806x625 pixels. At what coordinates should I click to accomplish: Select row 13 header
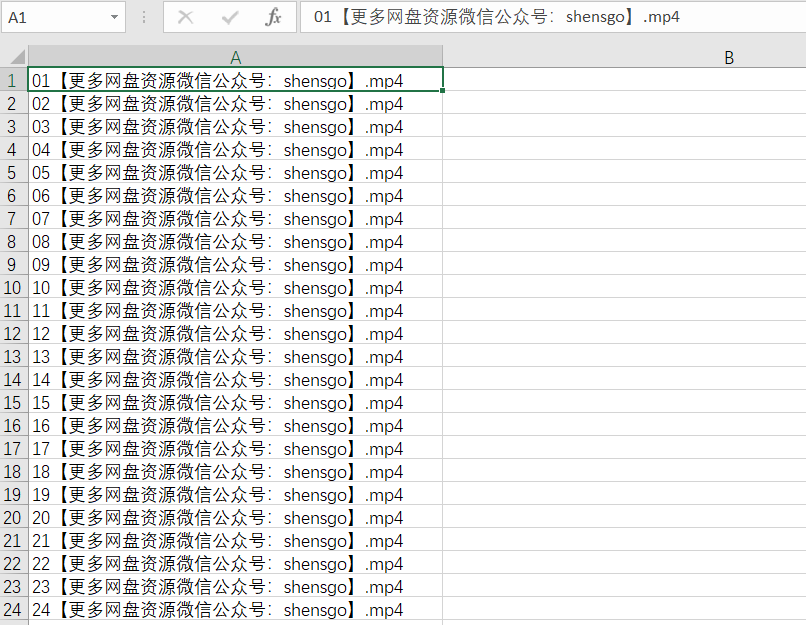[x=12, y=357]
